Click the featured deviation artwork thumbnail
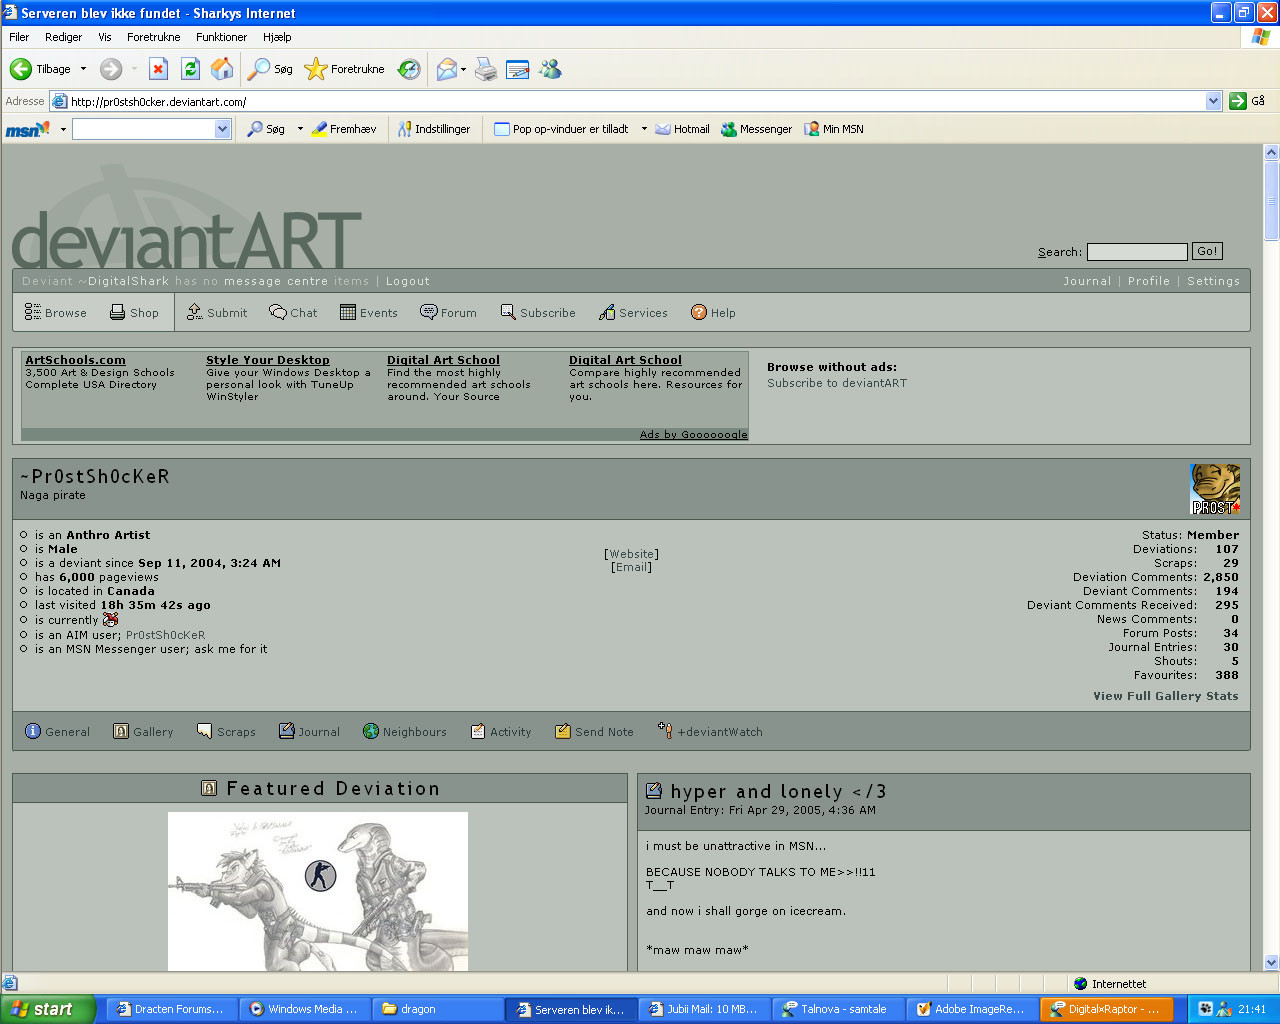Image resolution: width=1280 pixels, height=1024 pixels. pyautogui.click(x=318, y=891)
